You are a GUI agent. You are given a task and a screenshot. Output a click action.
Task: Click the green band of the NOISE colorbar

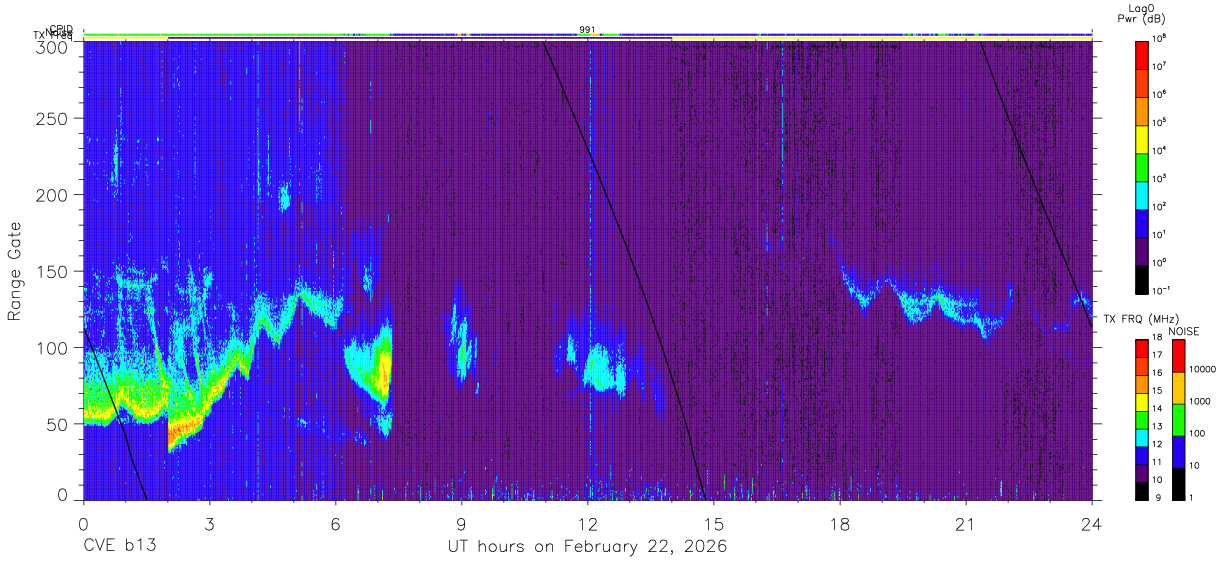click(1179, 419)
